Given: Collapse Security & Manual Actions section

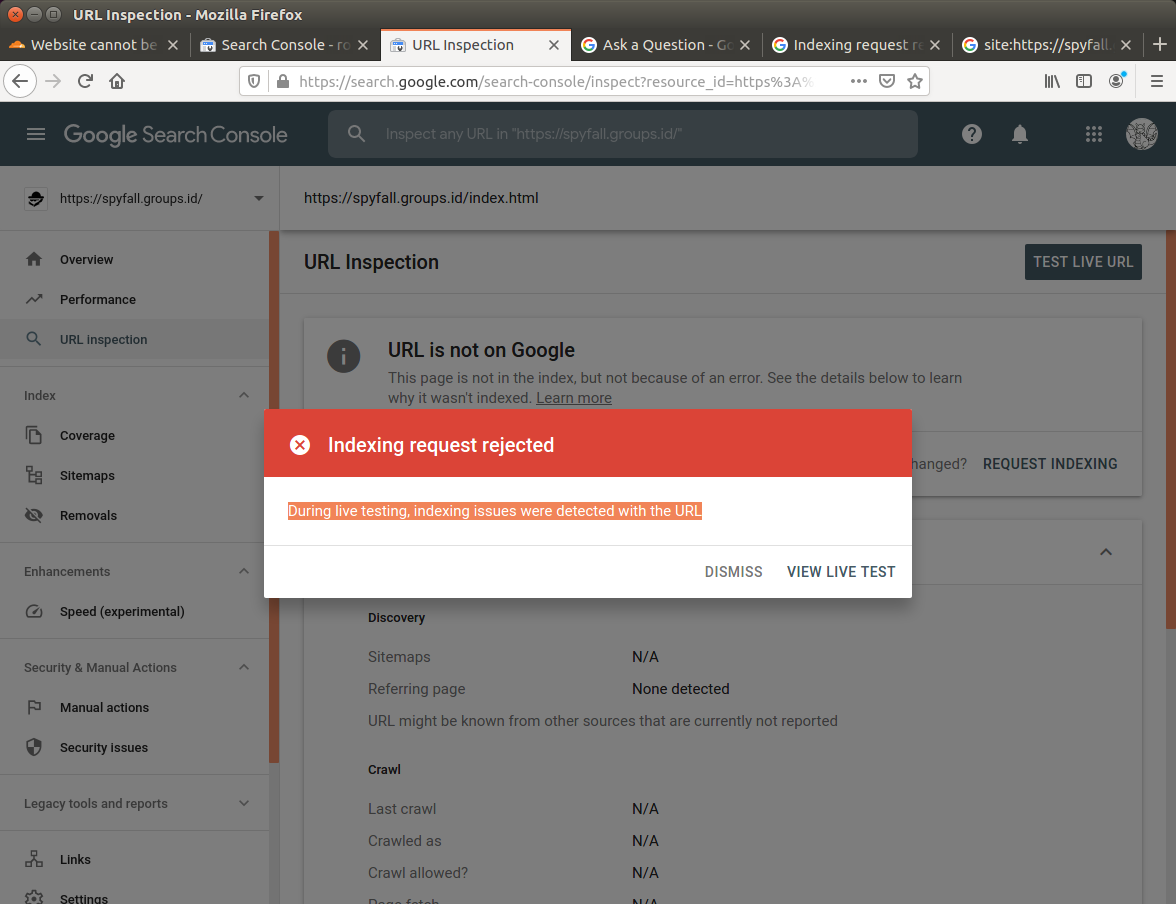Looking at the screenshot, I should click(x=244, y=668).
